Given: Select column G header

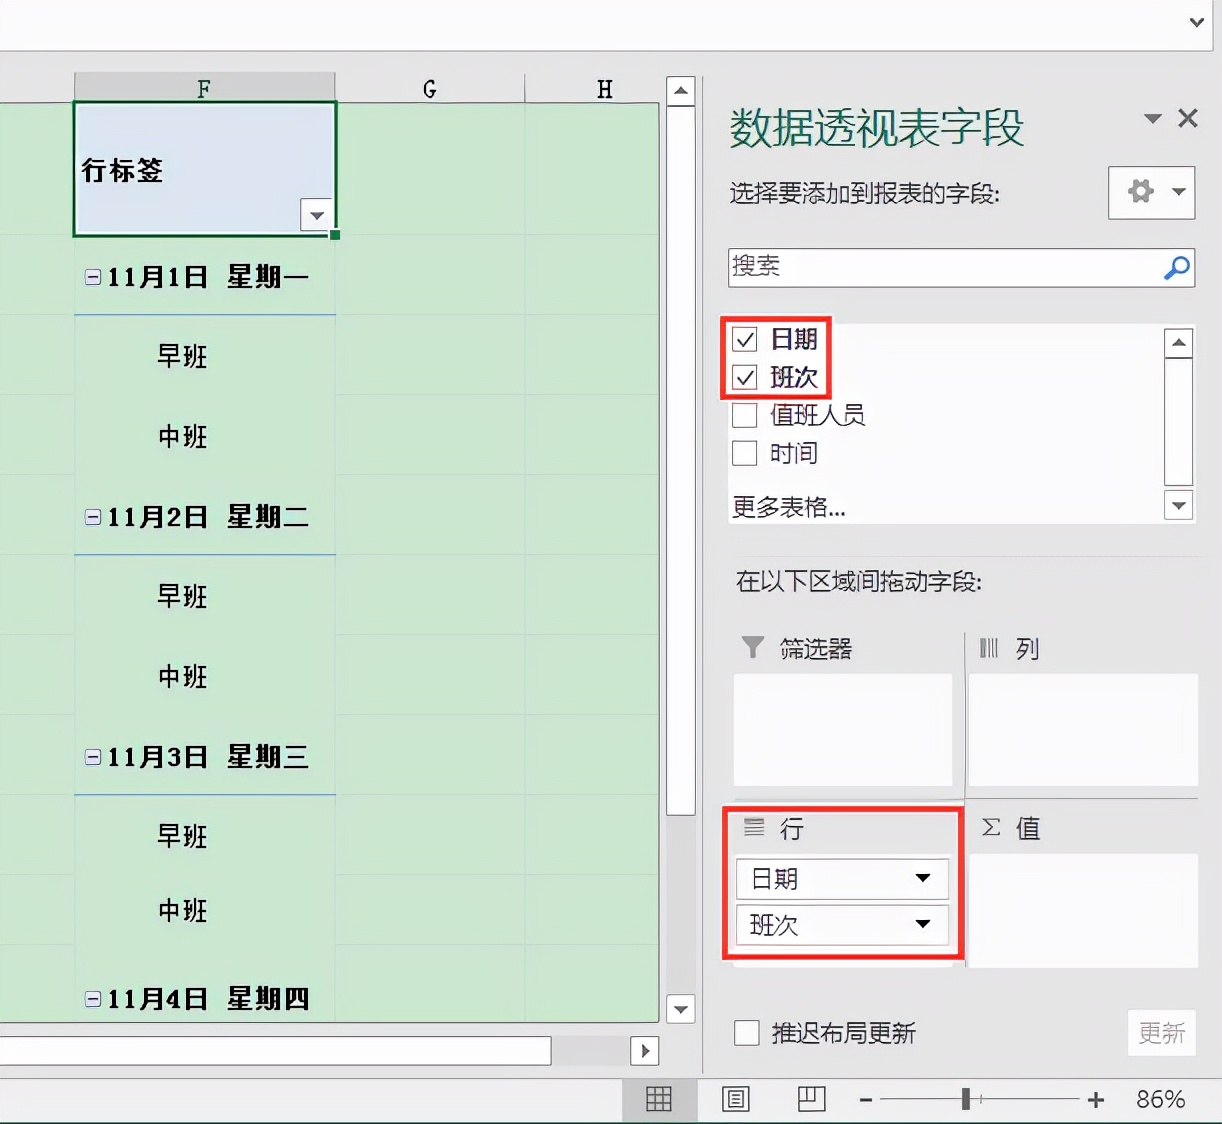Looking at the screenshot, I should (430, 88).
